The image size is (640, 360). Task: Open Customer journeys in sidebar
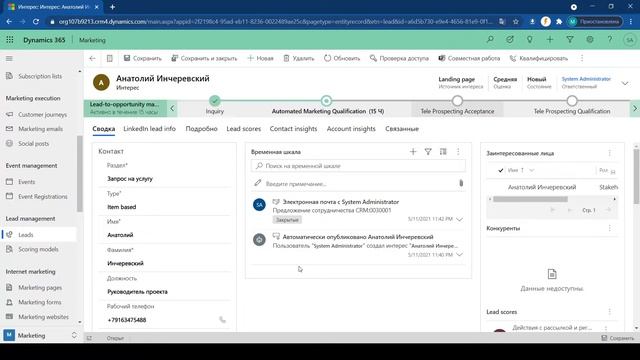tap(42, 114)
